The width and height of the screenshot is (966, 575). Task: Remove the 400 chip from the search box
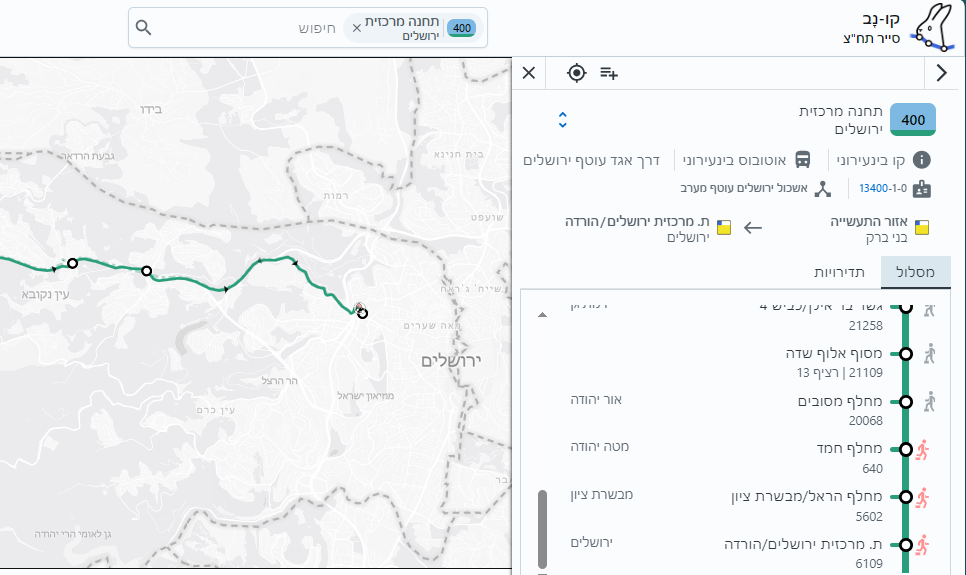[x=357, y=28]
